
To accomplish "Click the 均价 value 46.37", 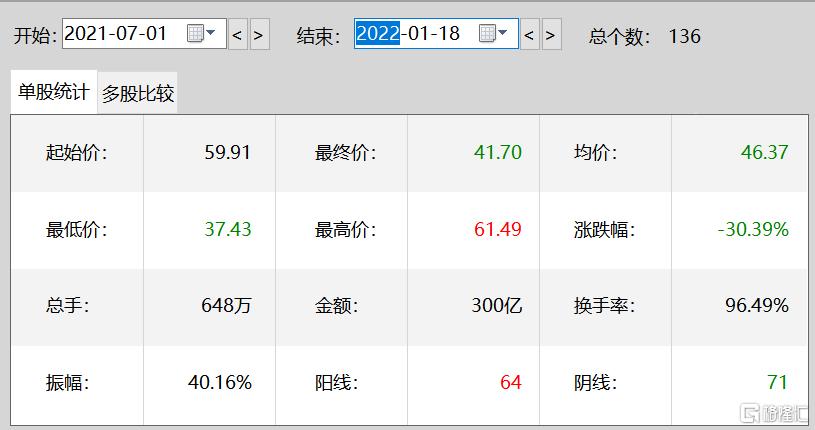I will click(x=765, y=152).
